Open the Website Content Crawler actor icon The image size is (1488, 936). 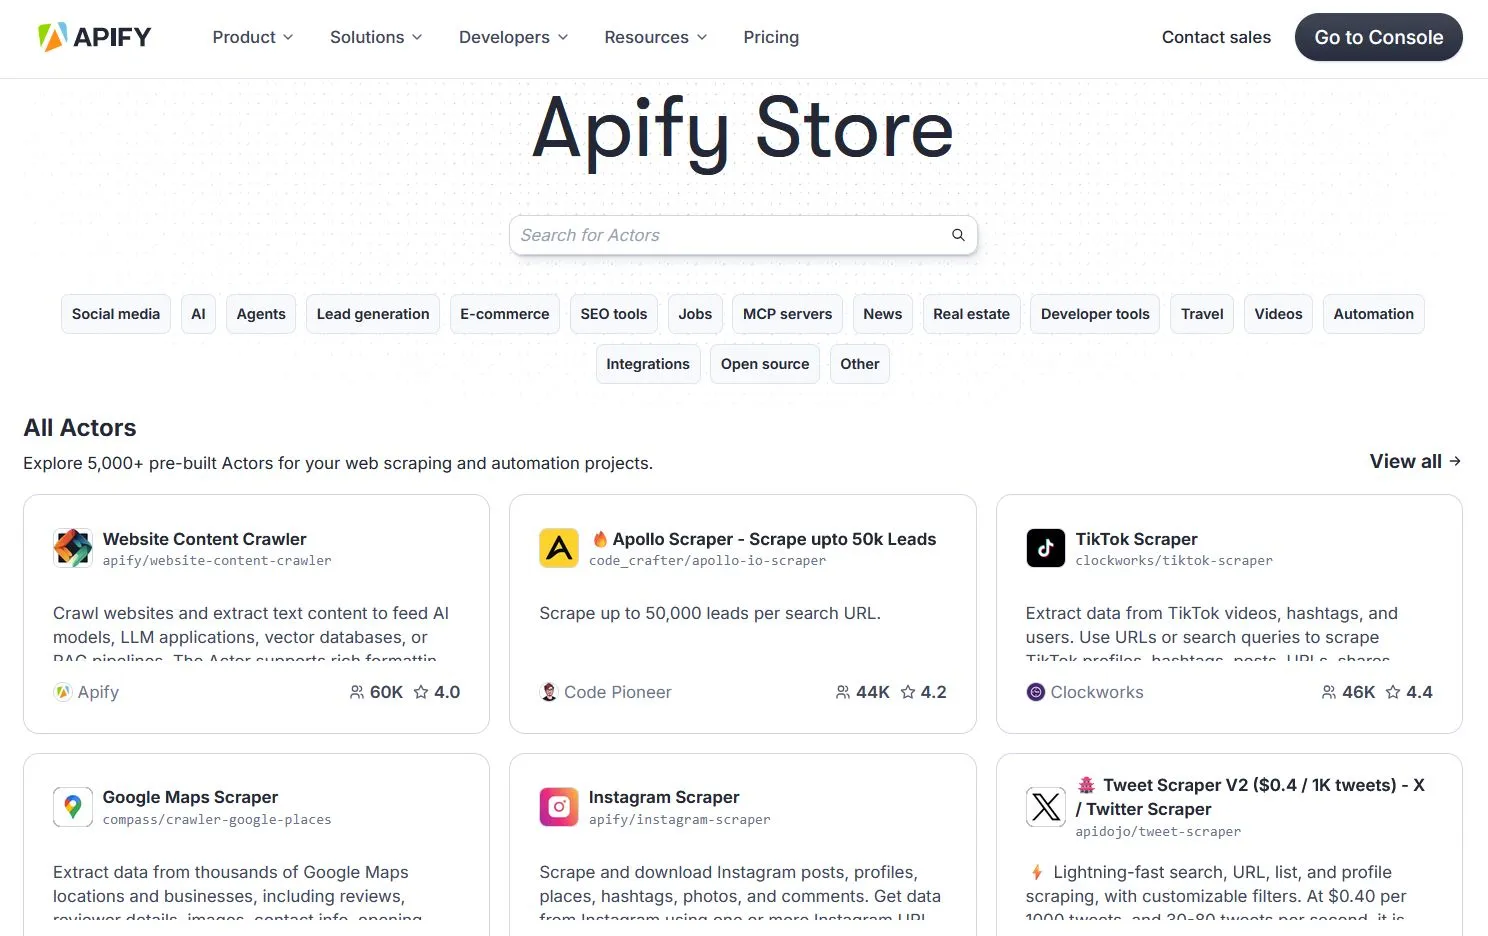[73, 548]
